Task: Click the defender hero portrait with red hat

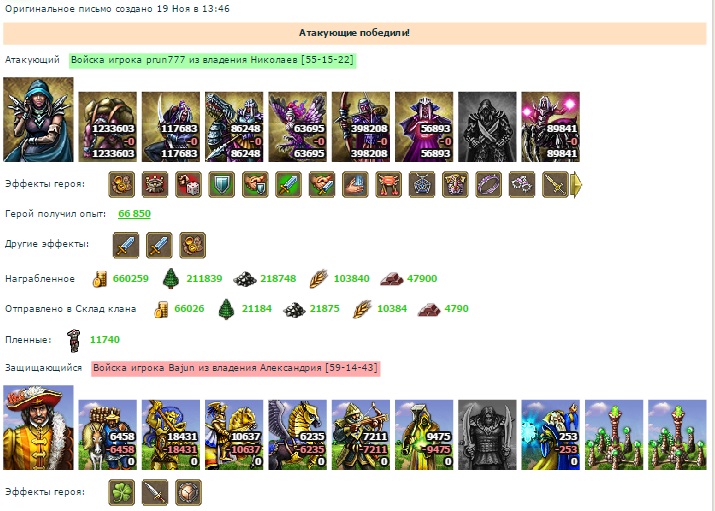Action: coord(38,428)
